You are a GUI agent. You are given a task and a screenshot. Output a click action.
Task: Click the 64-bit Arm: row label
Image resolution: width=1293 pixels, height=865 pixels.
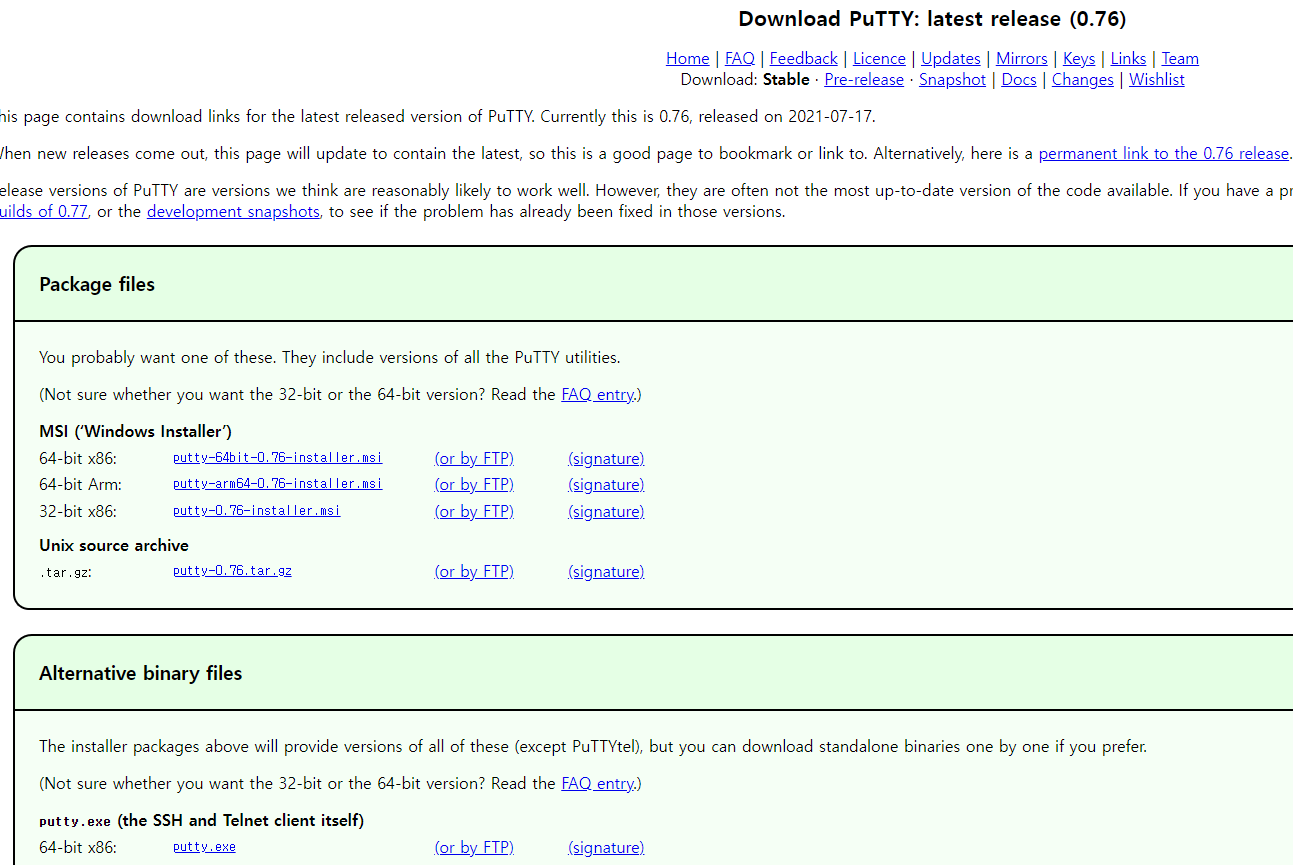(80, 484)
